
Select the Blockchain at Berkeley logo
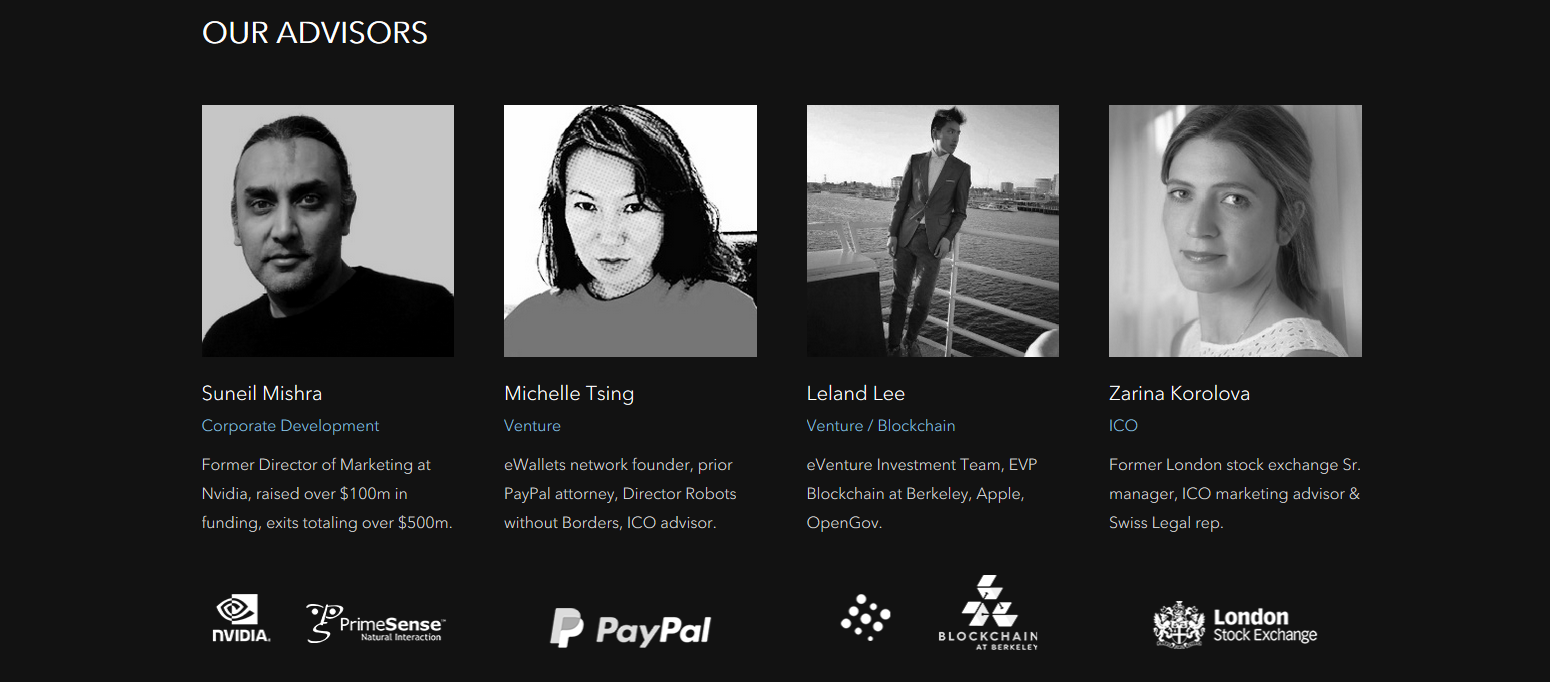pos(988,613)
